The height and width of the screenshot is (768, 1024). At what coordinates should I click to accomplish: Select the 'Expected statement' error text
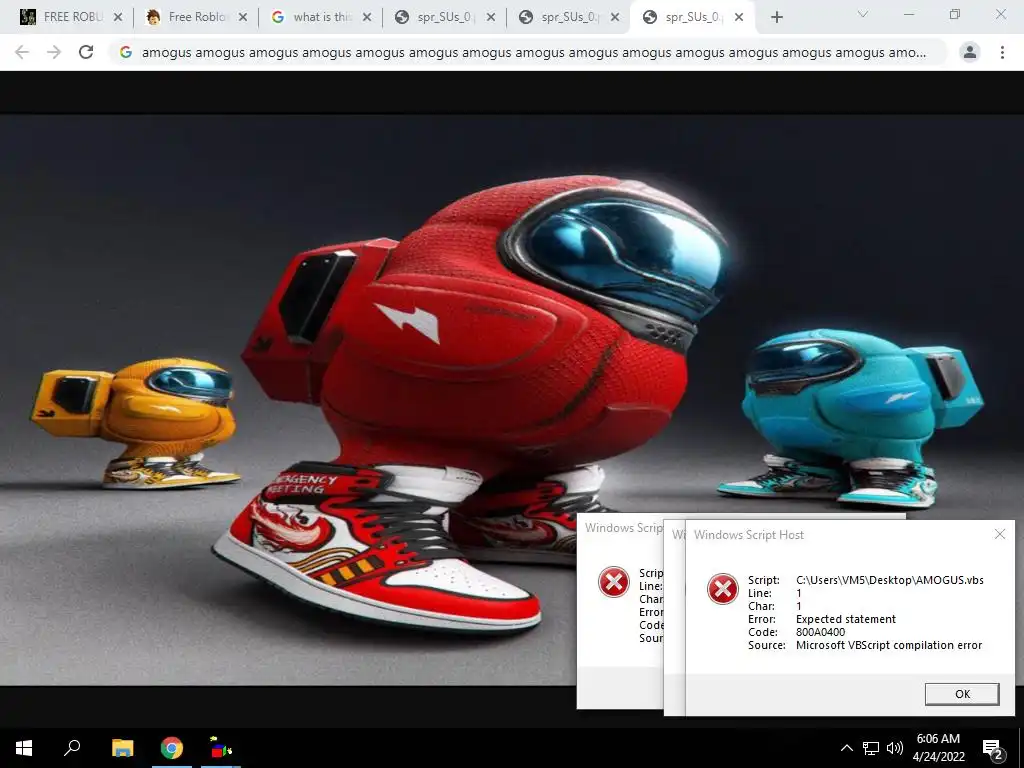(846, 619)
